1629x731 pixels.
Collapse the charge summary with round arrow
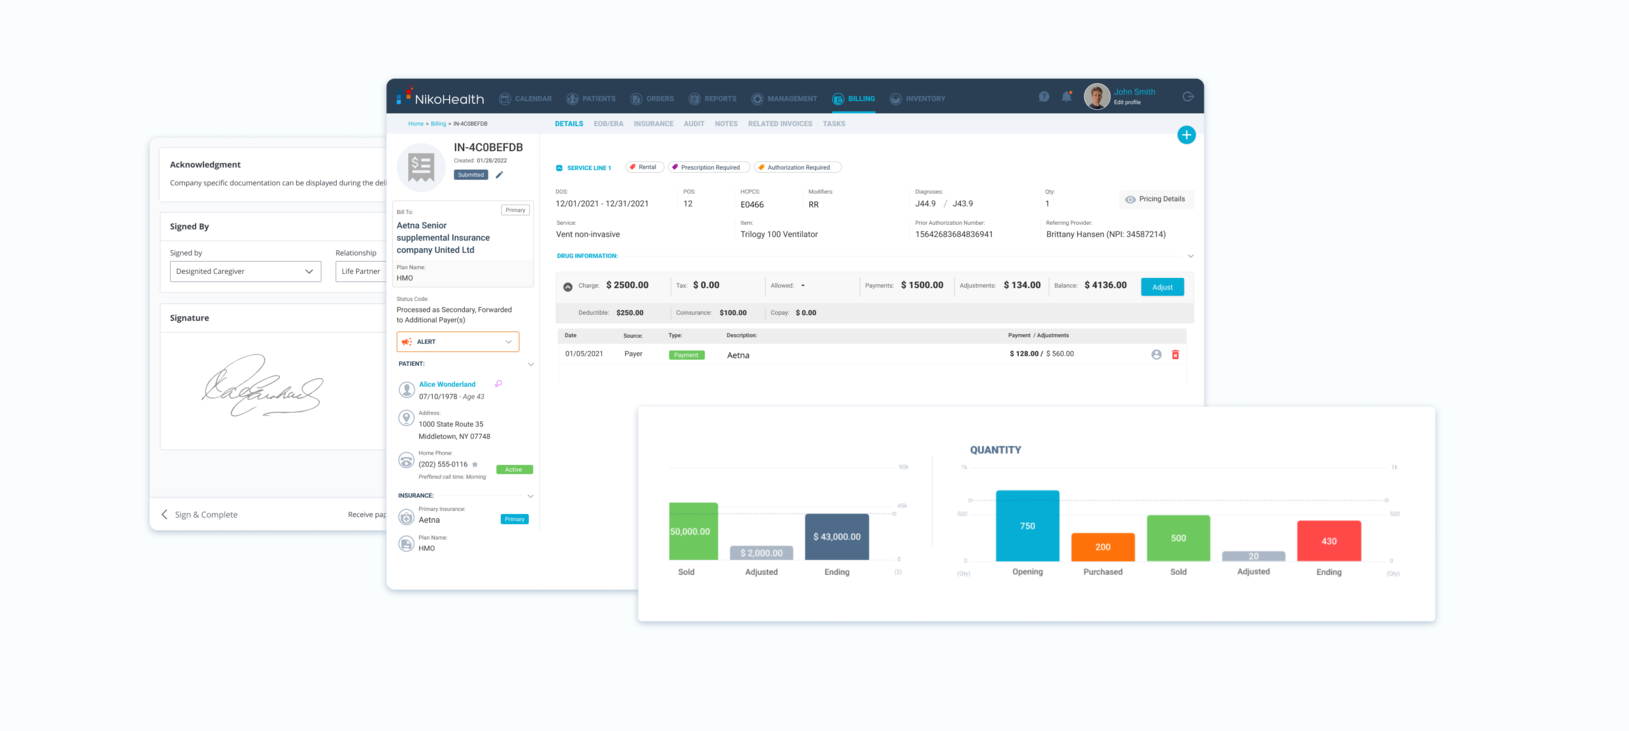568,287
